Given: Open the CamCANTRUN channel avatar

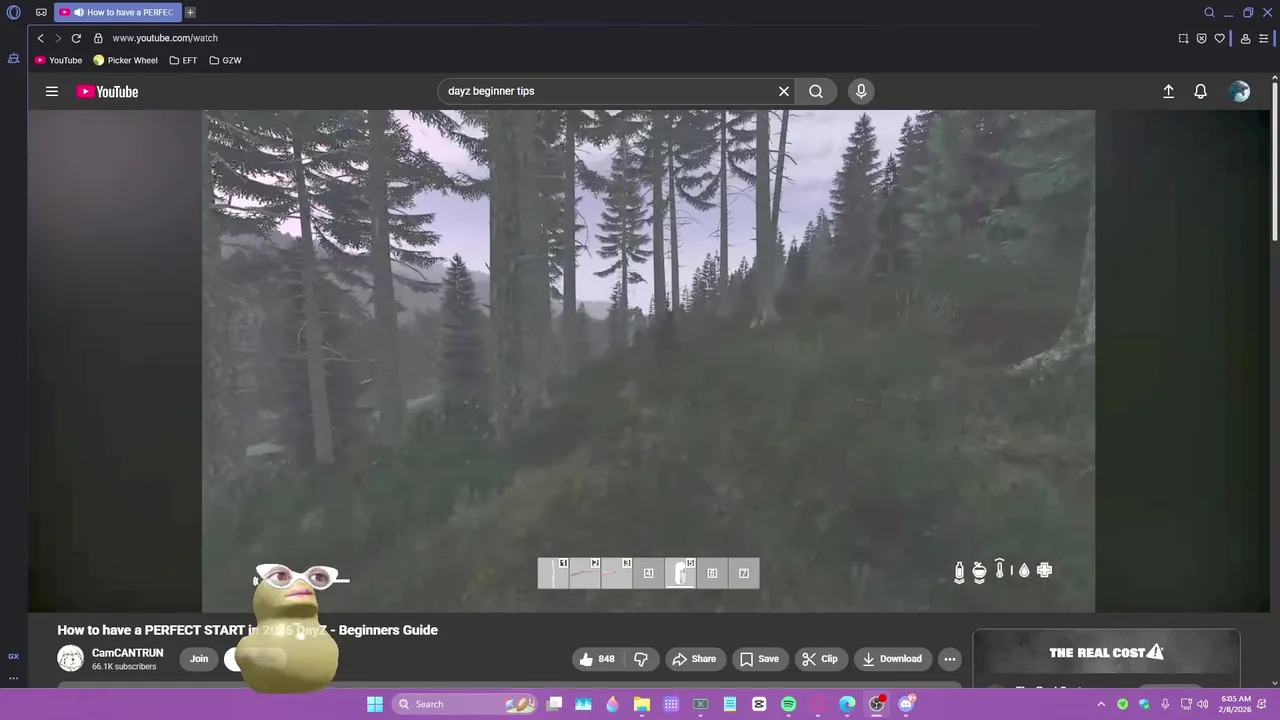Looking at the screenshot, I should 70,658.
